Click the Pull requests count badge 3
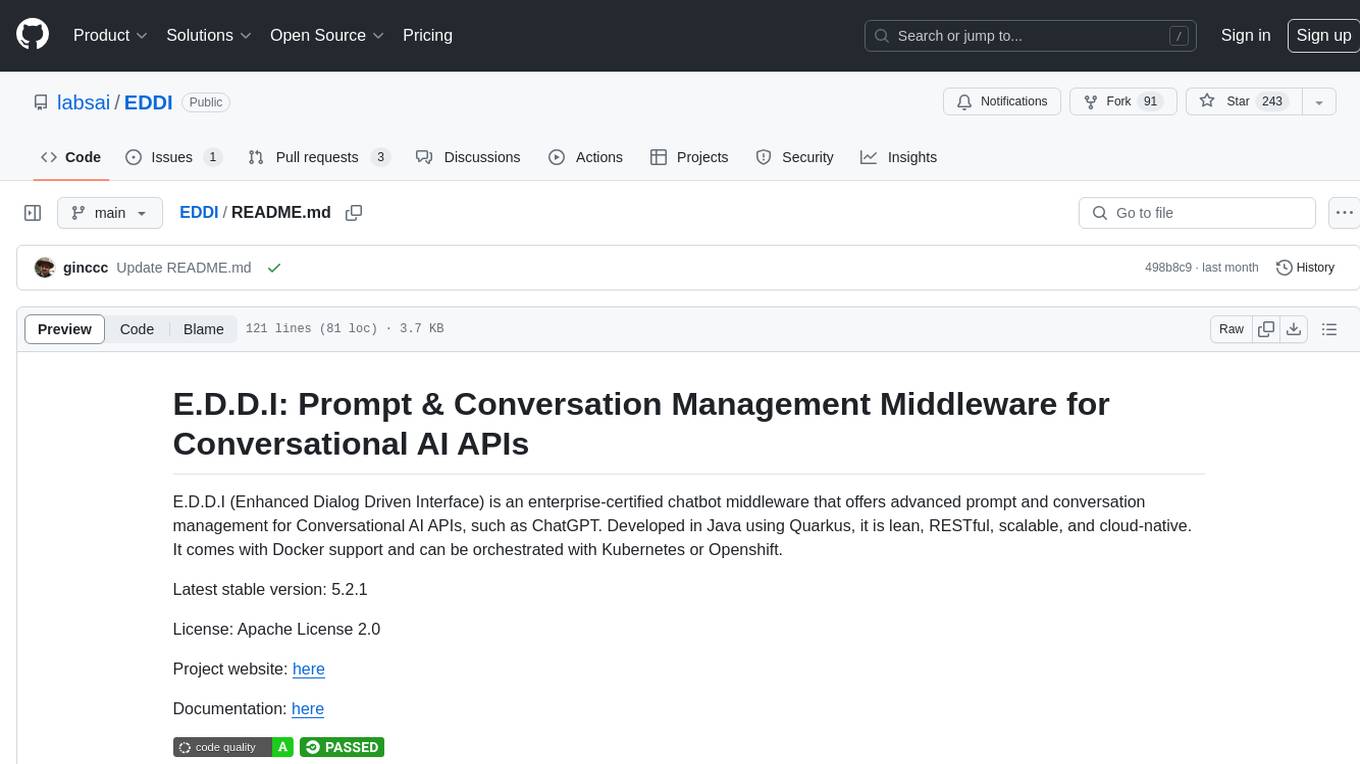This screenshot has height=764, width=1360. 380,157
